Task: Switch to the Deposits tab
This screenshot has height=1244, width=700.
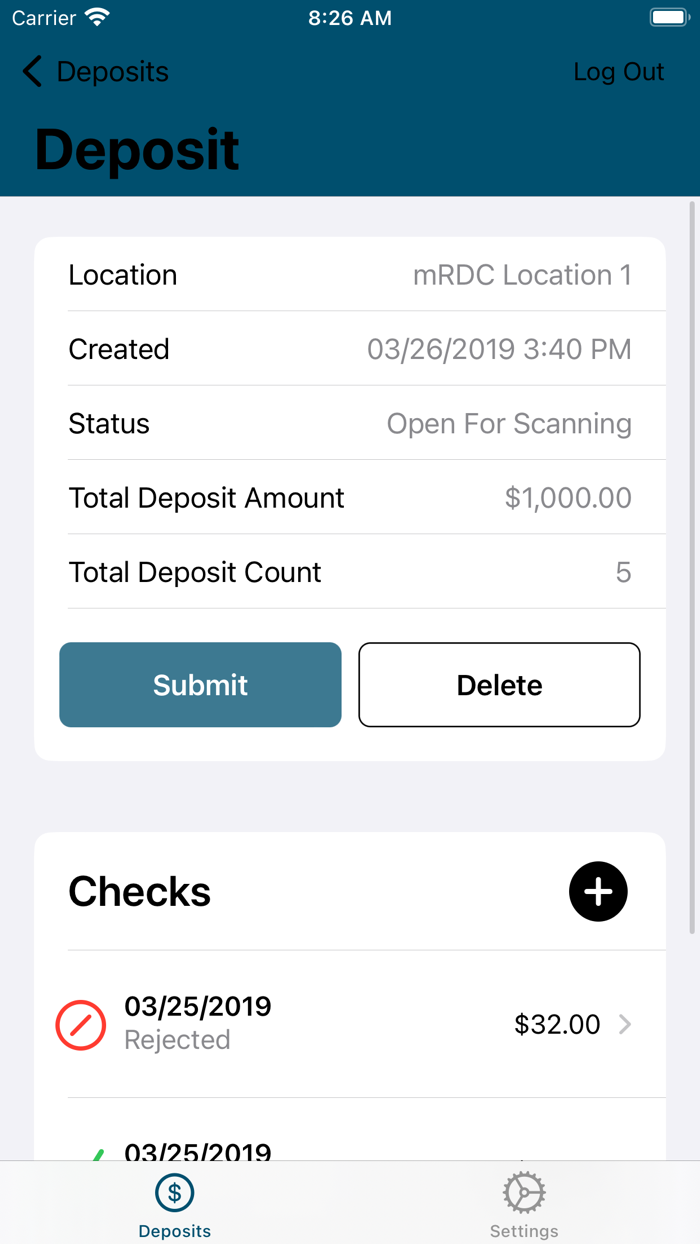Action: [174, 1203]
